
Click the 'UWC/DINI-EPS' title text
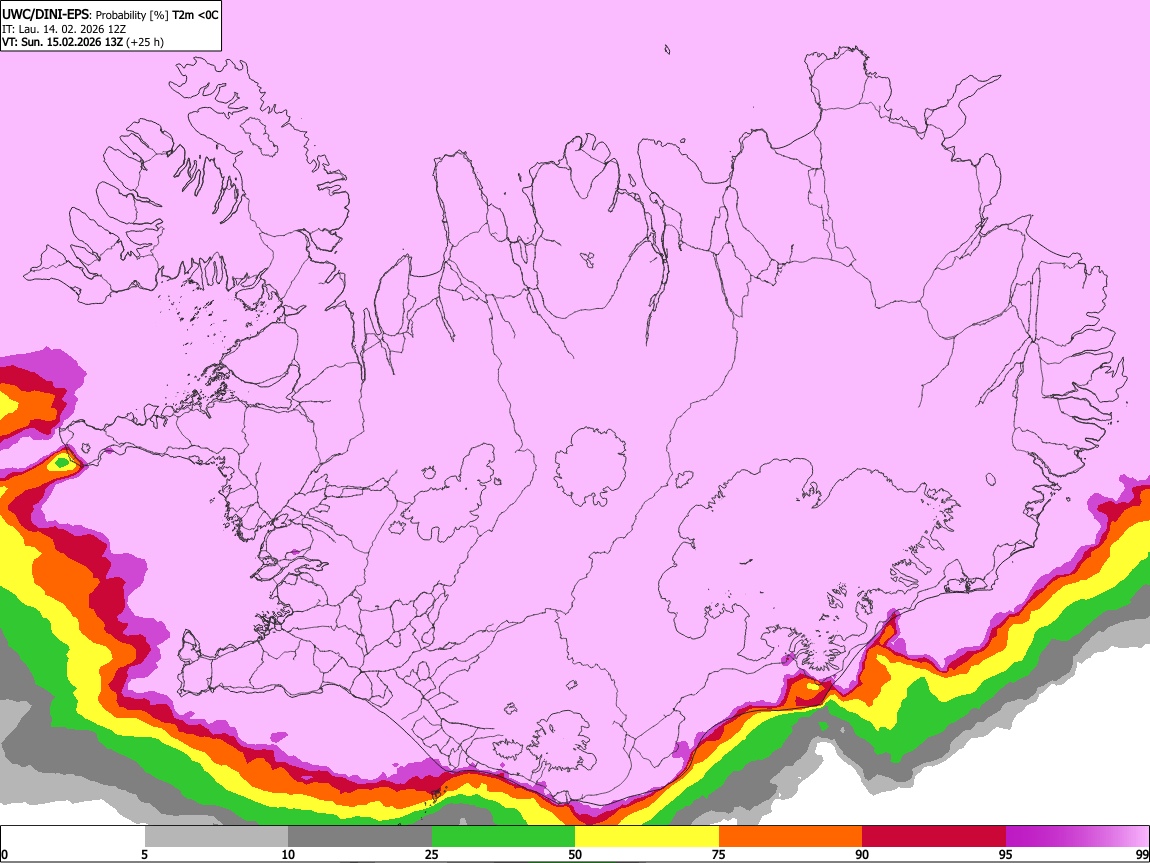pyautogui.click(x=47, y=15)
